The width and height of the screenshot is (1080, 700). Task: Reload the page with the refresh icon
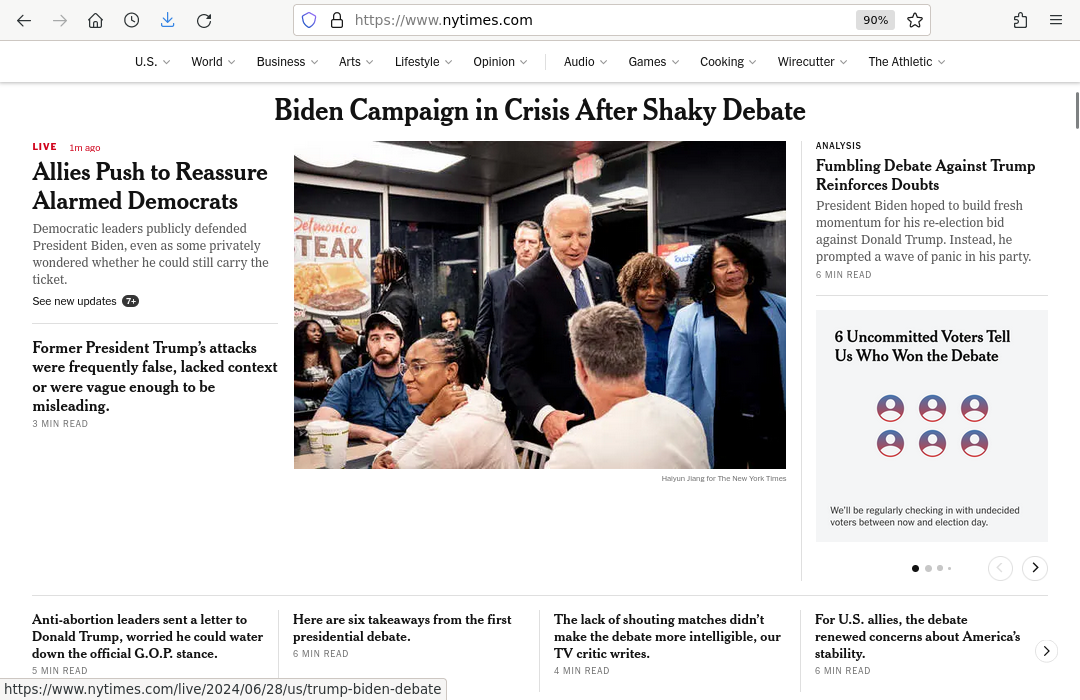(x=204, y=21)
